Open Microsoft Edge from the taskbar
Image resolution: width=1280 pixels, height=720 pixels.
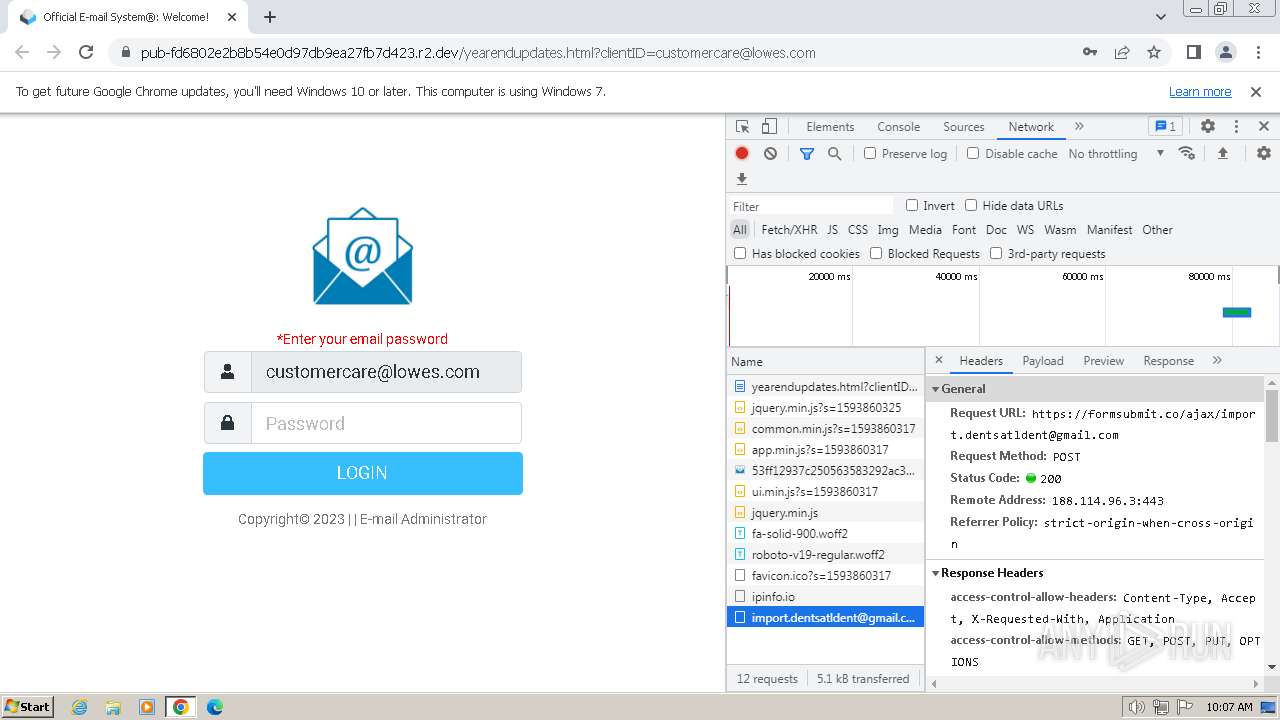click(214, 707)
